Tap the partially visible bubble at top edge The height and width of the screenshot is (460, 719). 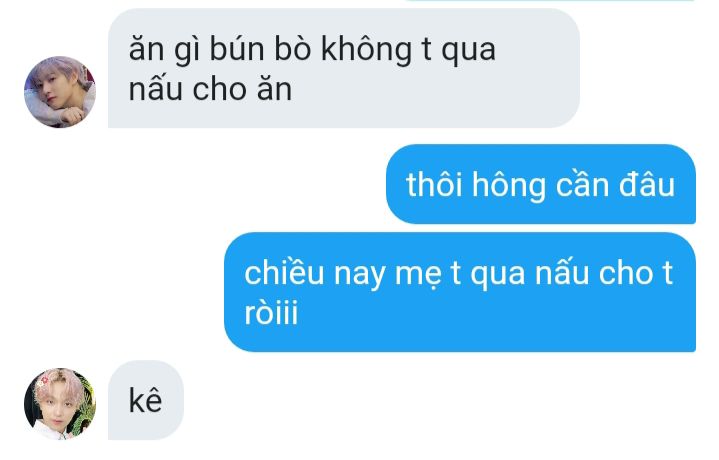click(550, 0)
